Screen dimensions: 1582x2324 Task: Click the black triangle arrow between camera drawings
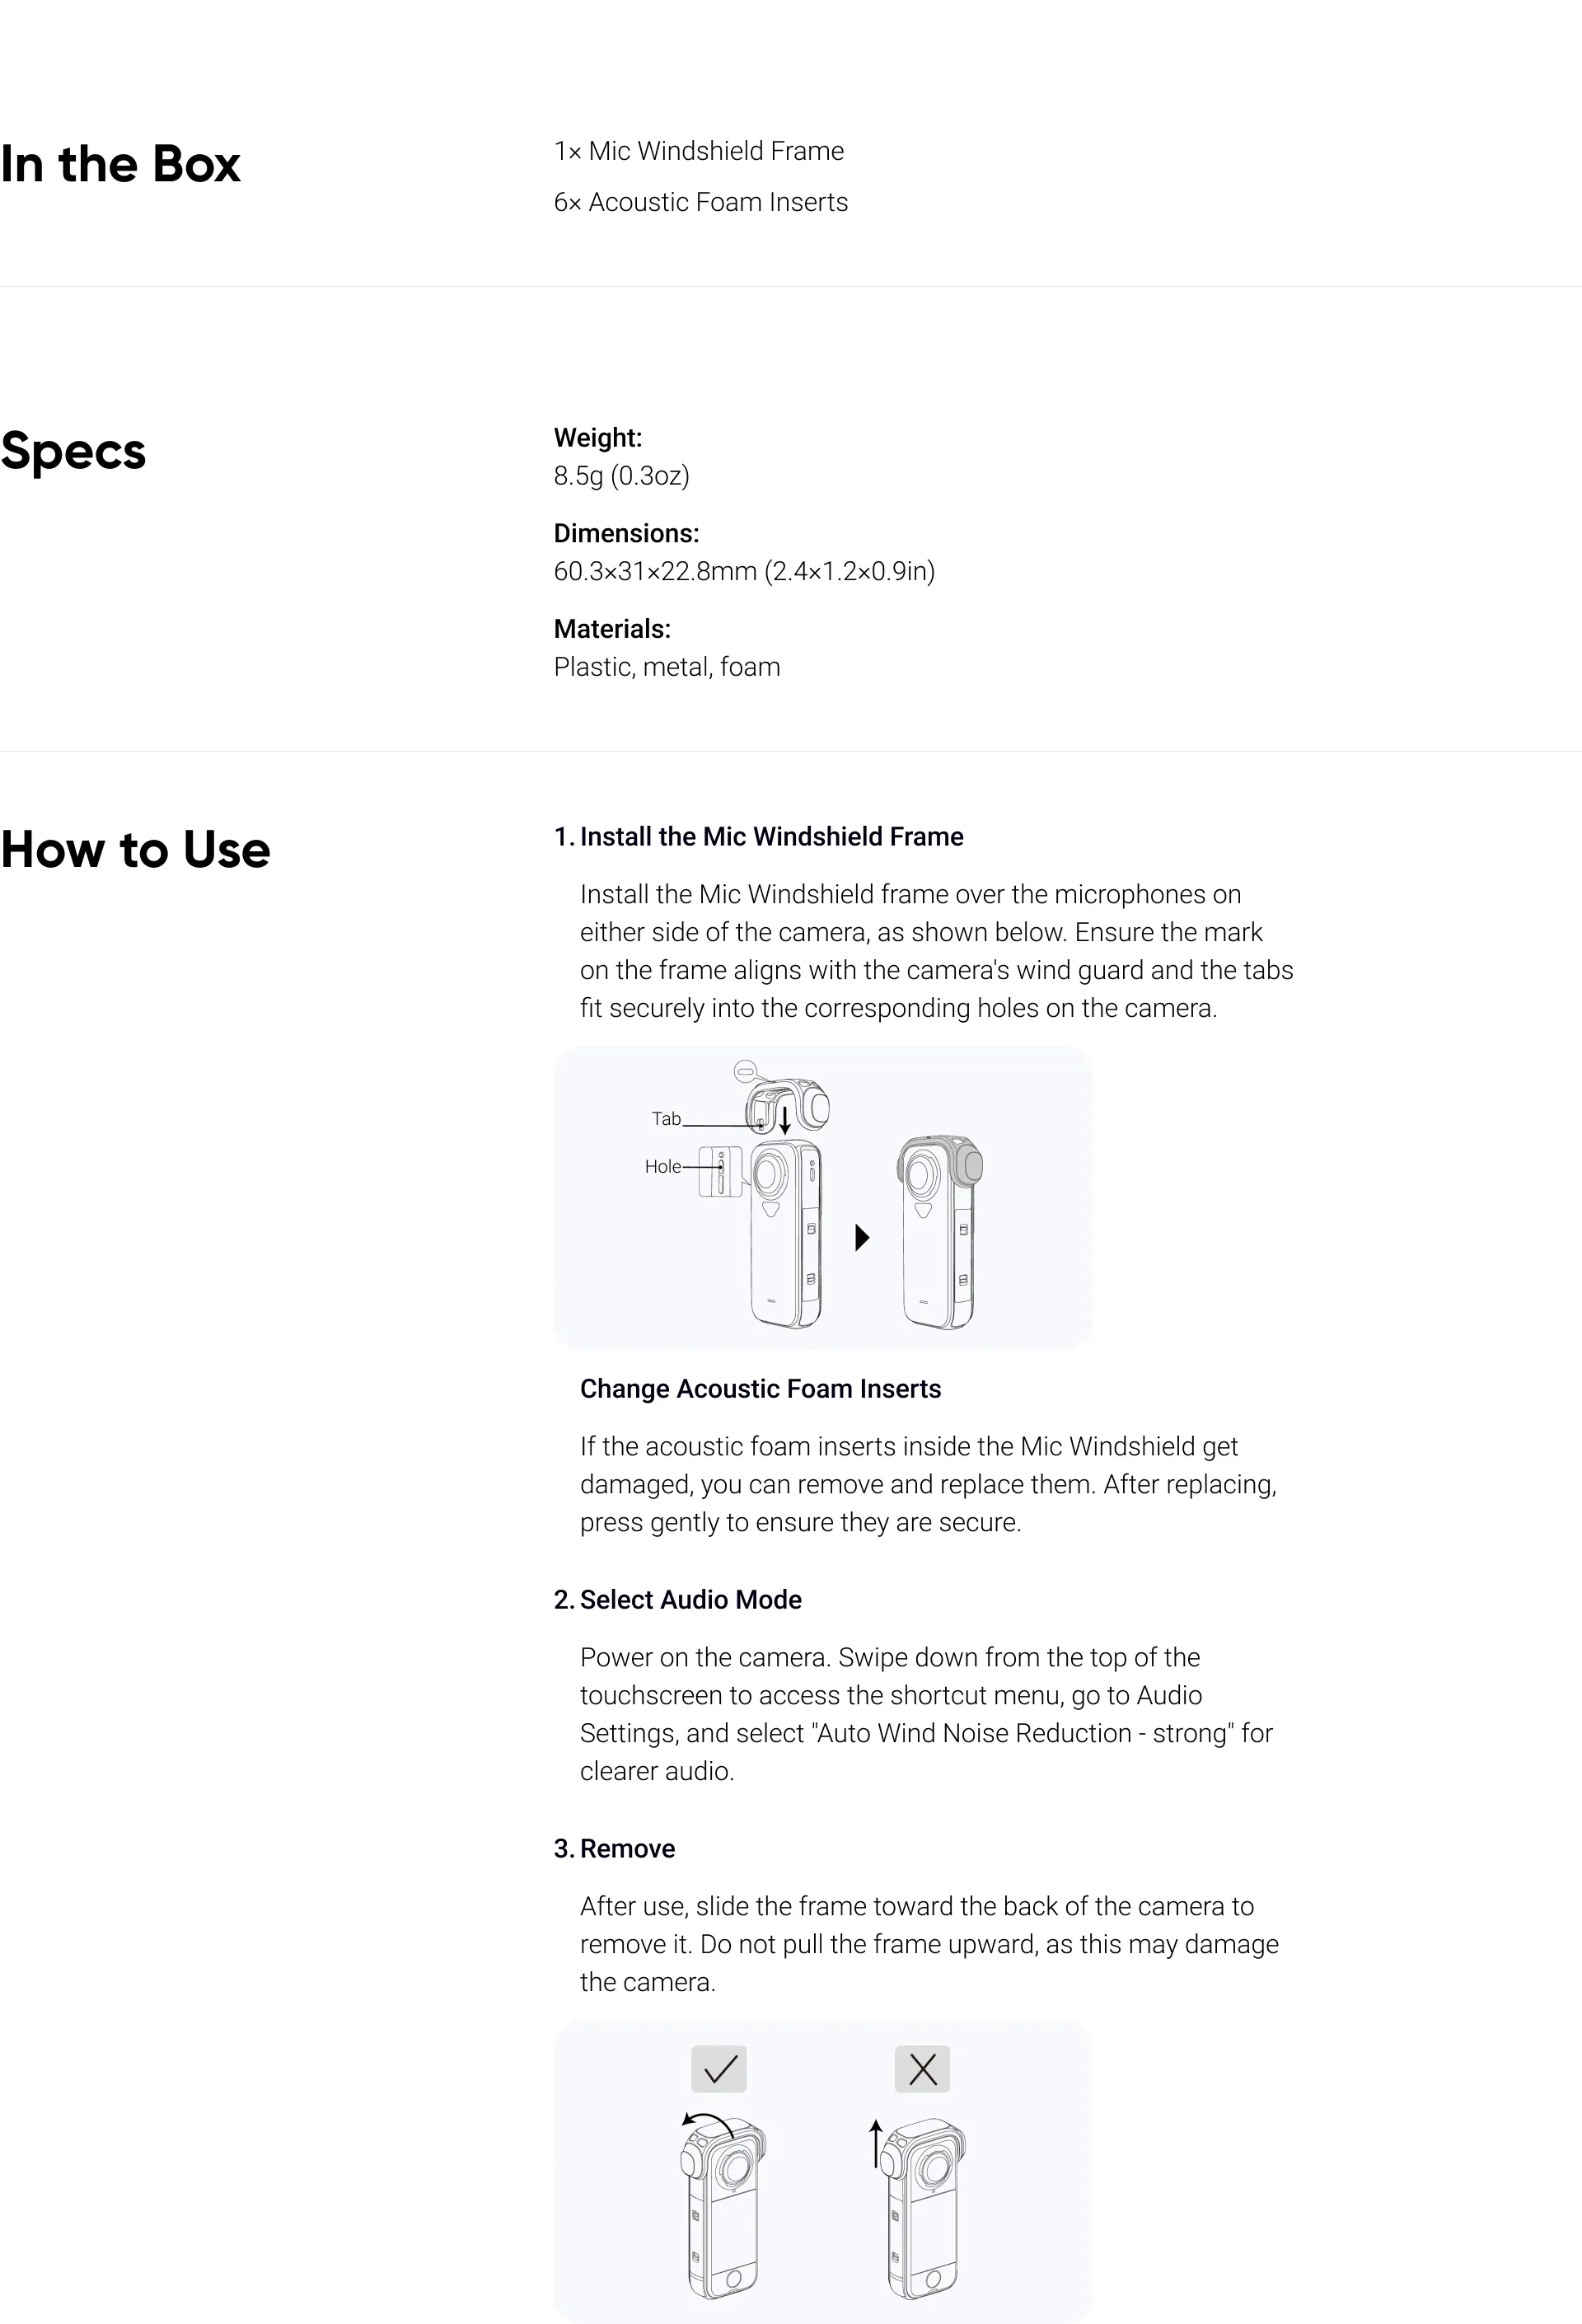862,1238
